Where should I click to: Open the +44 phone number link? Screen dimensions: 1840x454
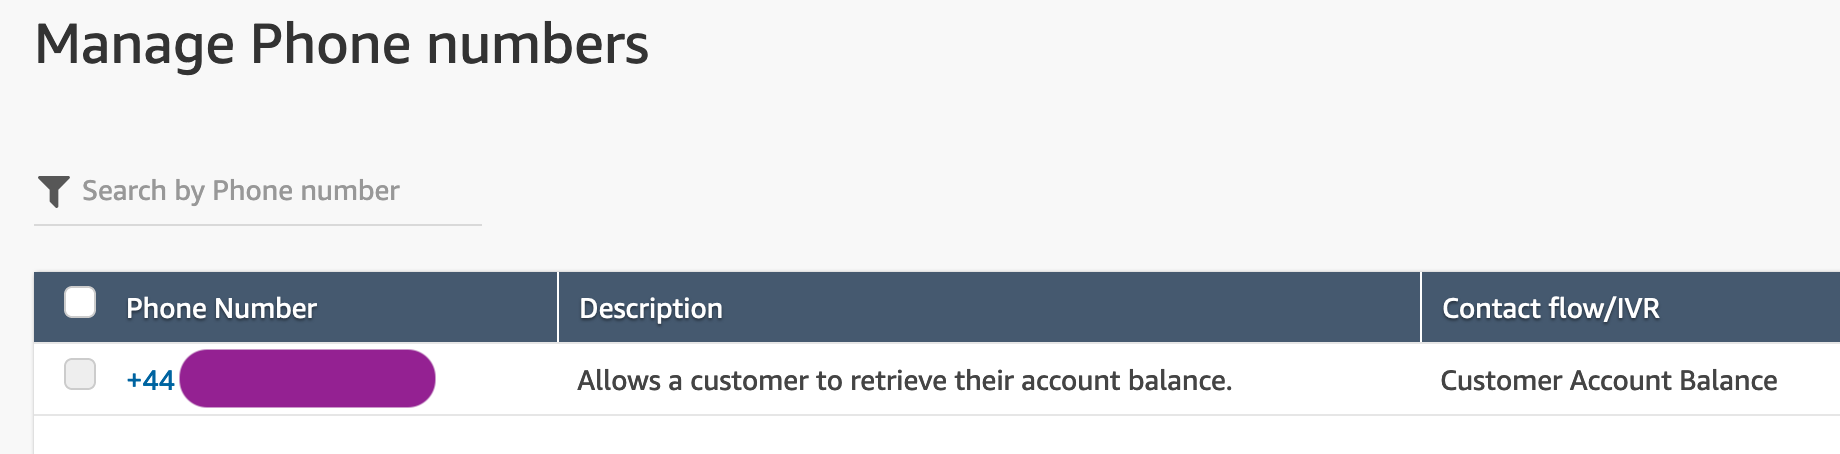point(150,380)
